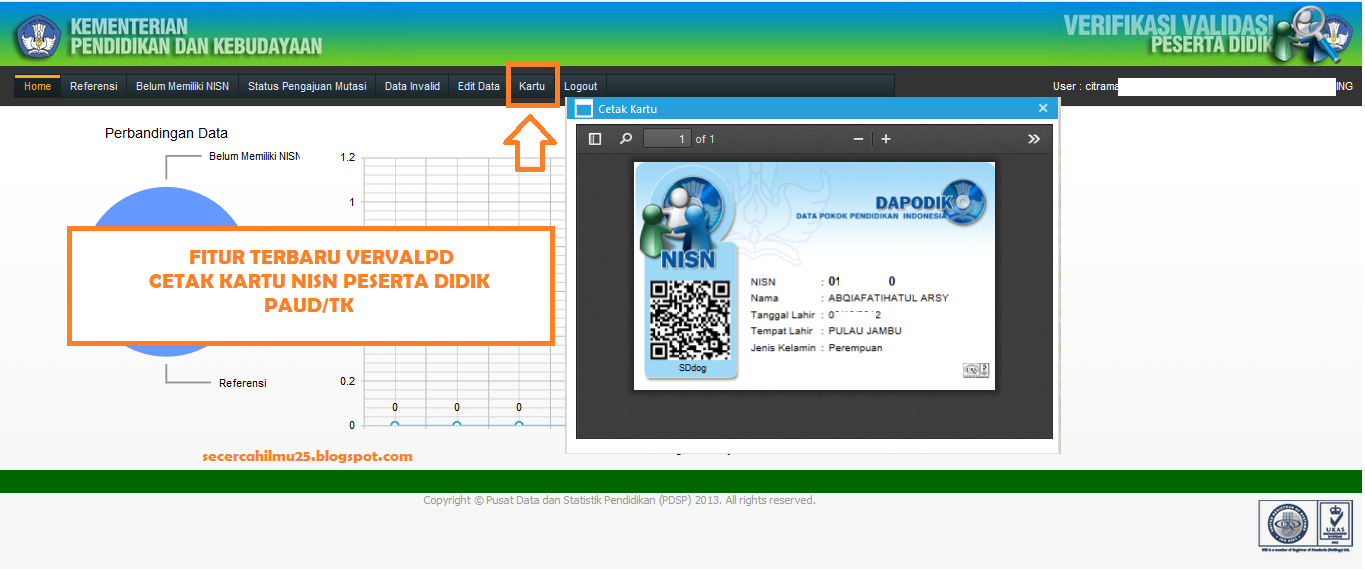Click the Cetak Kartu dialog title
The height and width of the screenshot is (569, 1365).
627,109
